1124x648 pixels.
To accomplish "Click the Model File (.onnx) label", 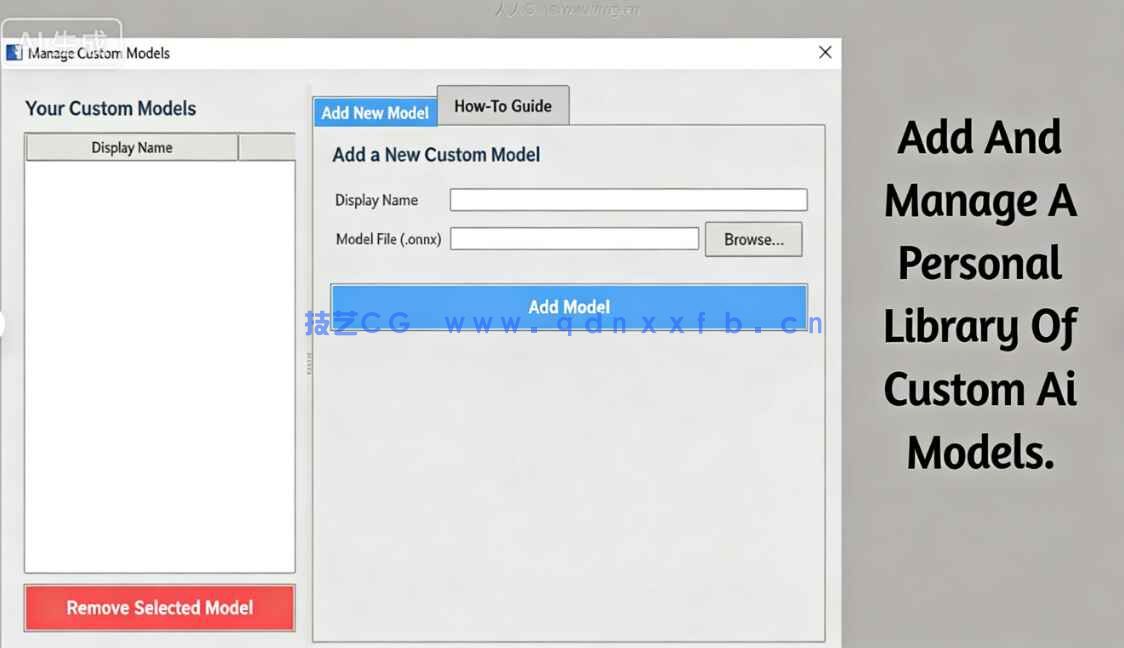I will [387, 238].
